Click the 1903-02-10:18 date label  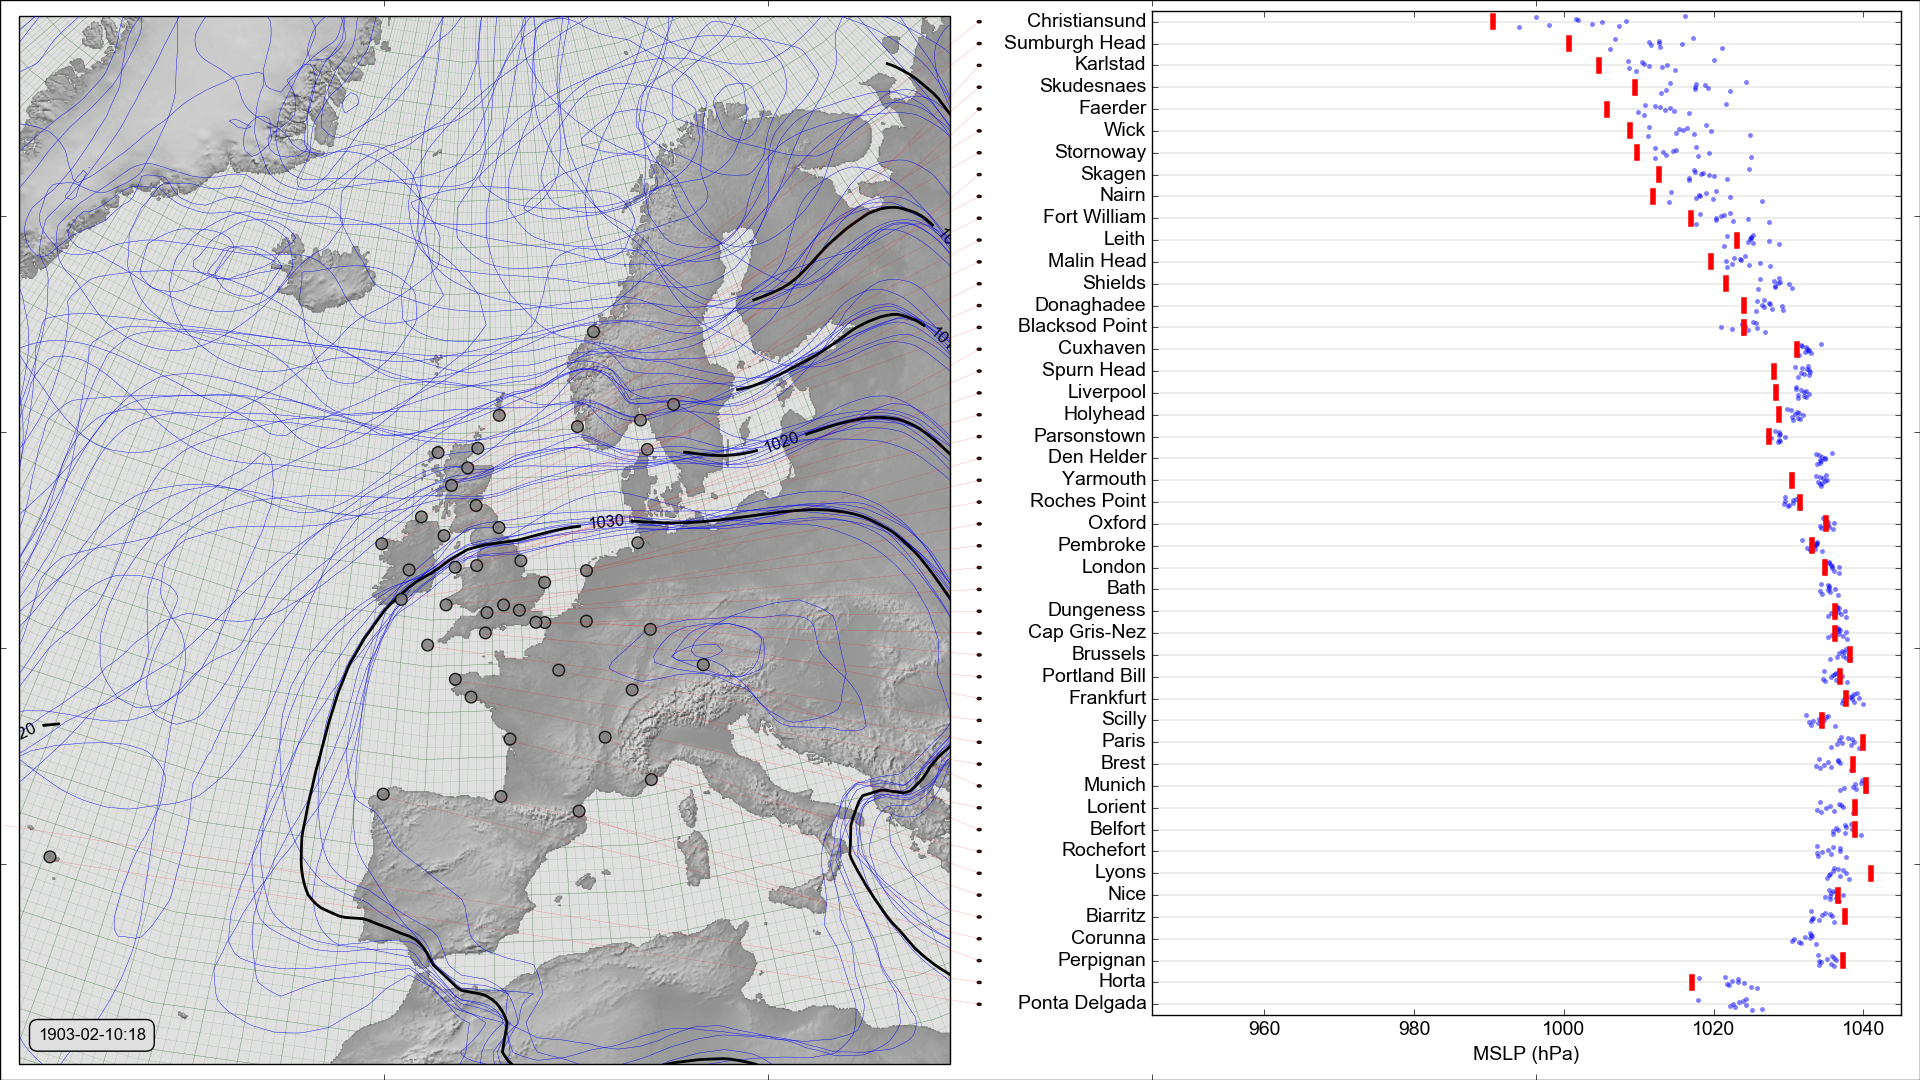click(92, 1034)
